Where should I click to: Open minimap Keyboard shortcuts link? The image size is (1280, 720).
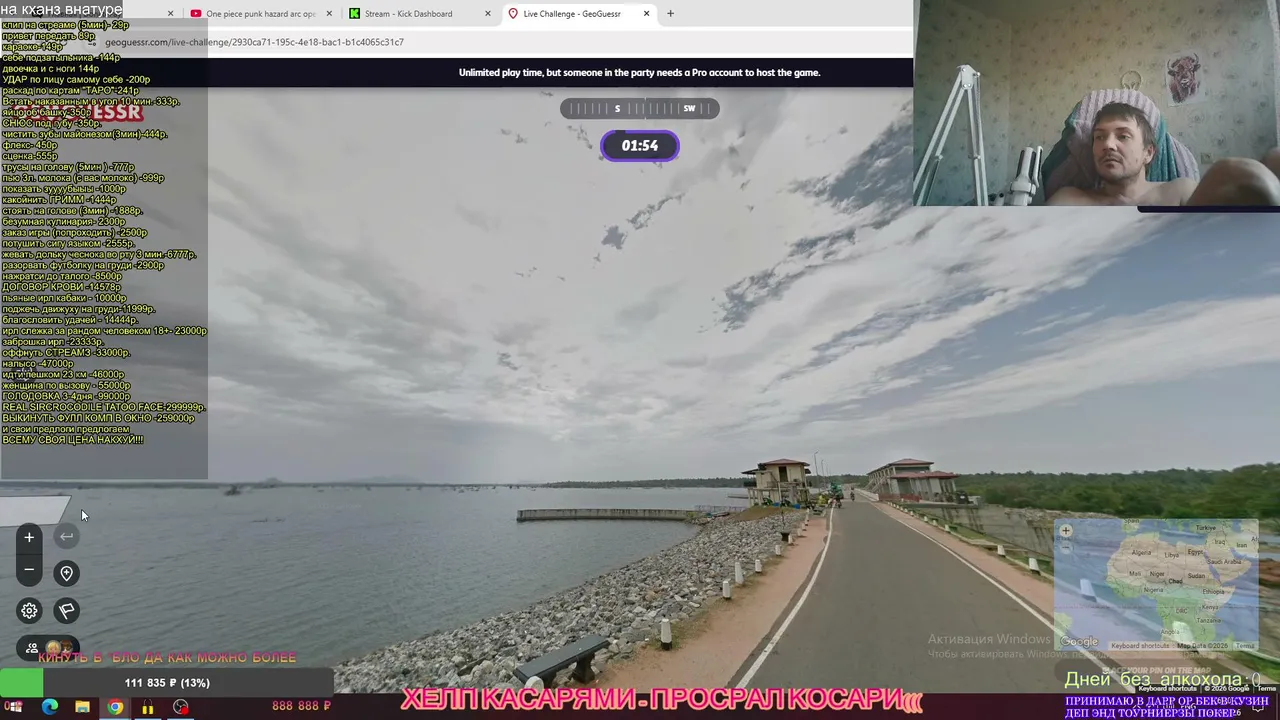[x=1140, y=646]
